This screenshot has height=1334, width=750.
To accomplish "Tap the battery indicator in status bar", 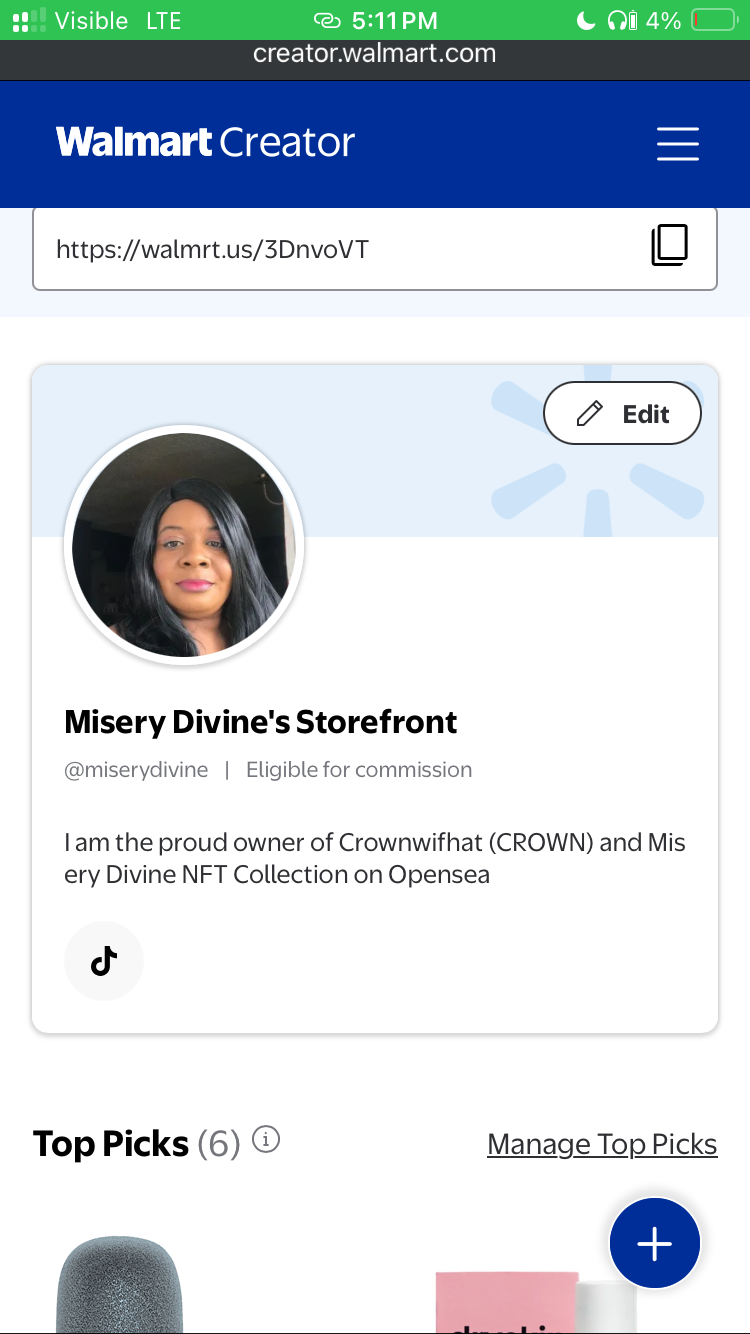I will coord(712,20).
